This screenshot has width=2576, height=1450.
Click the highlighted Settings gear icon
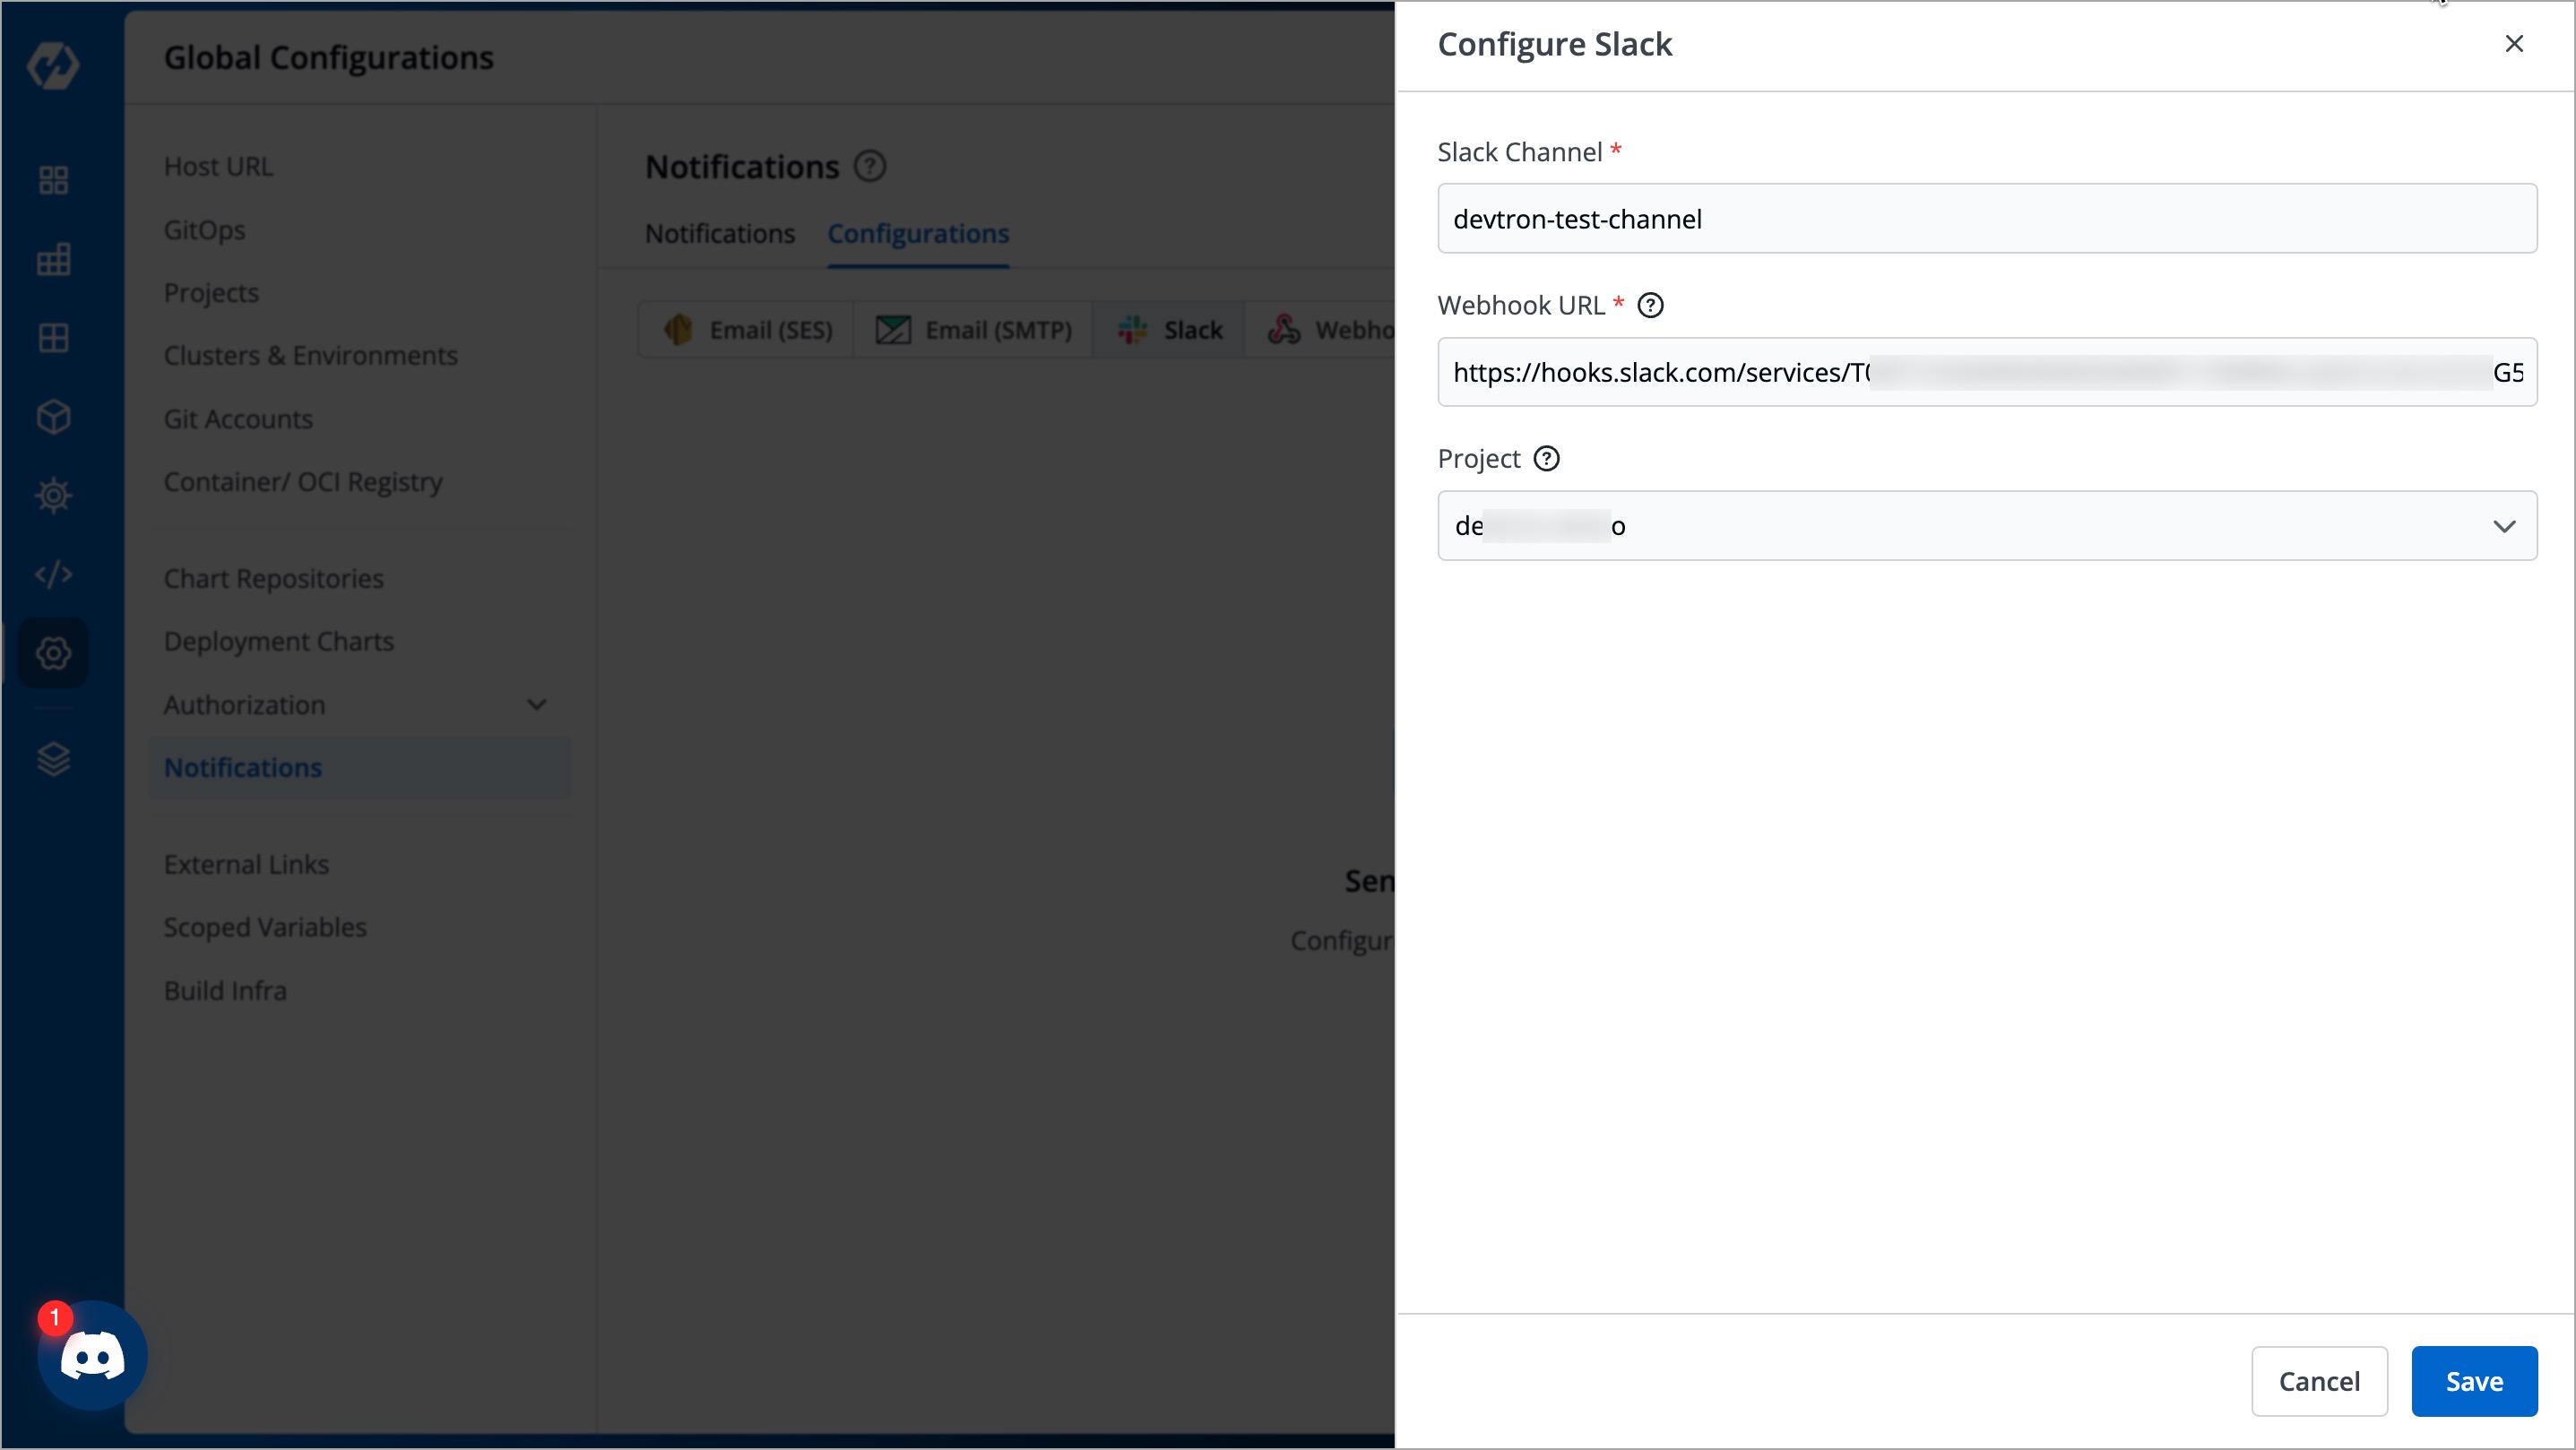click(x=52, y=652)
